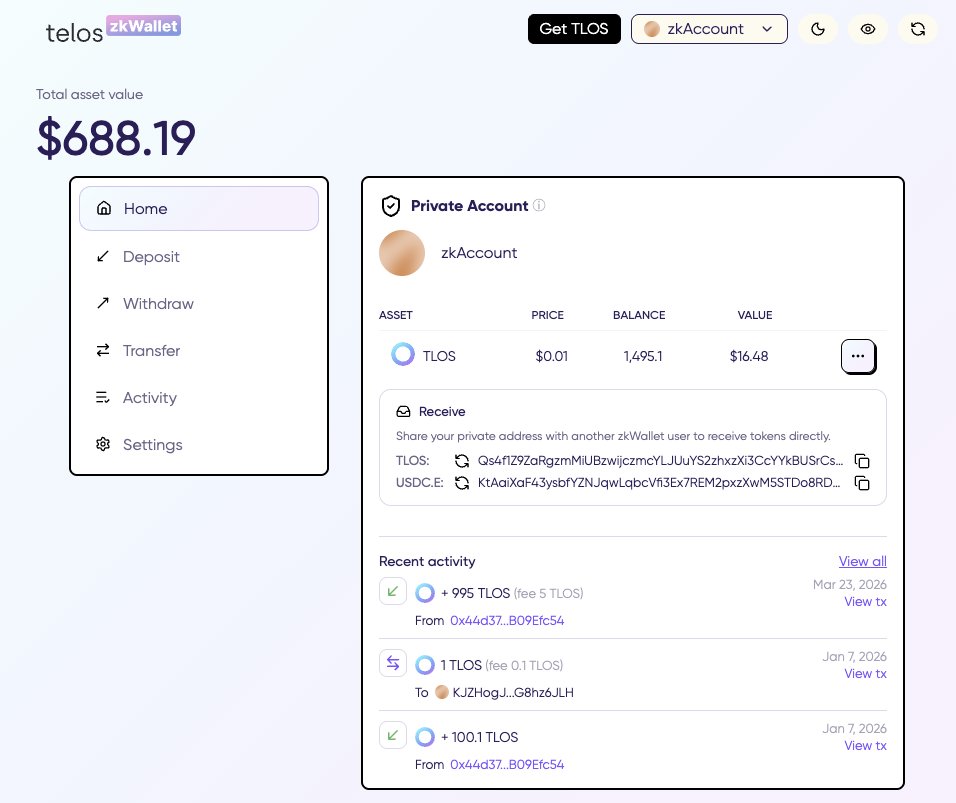Click the token icon next to 1 TLOS
956x803 pixels.
pos(425,665)
